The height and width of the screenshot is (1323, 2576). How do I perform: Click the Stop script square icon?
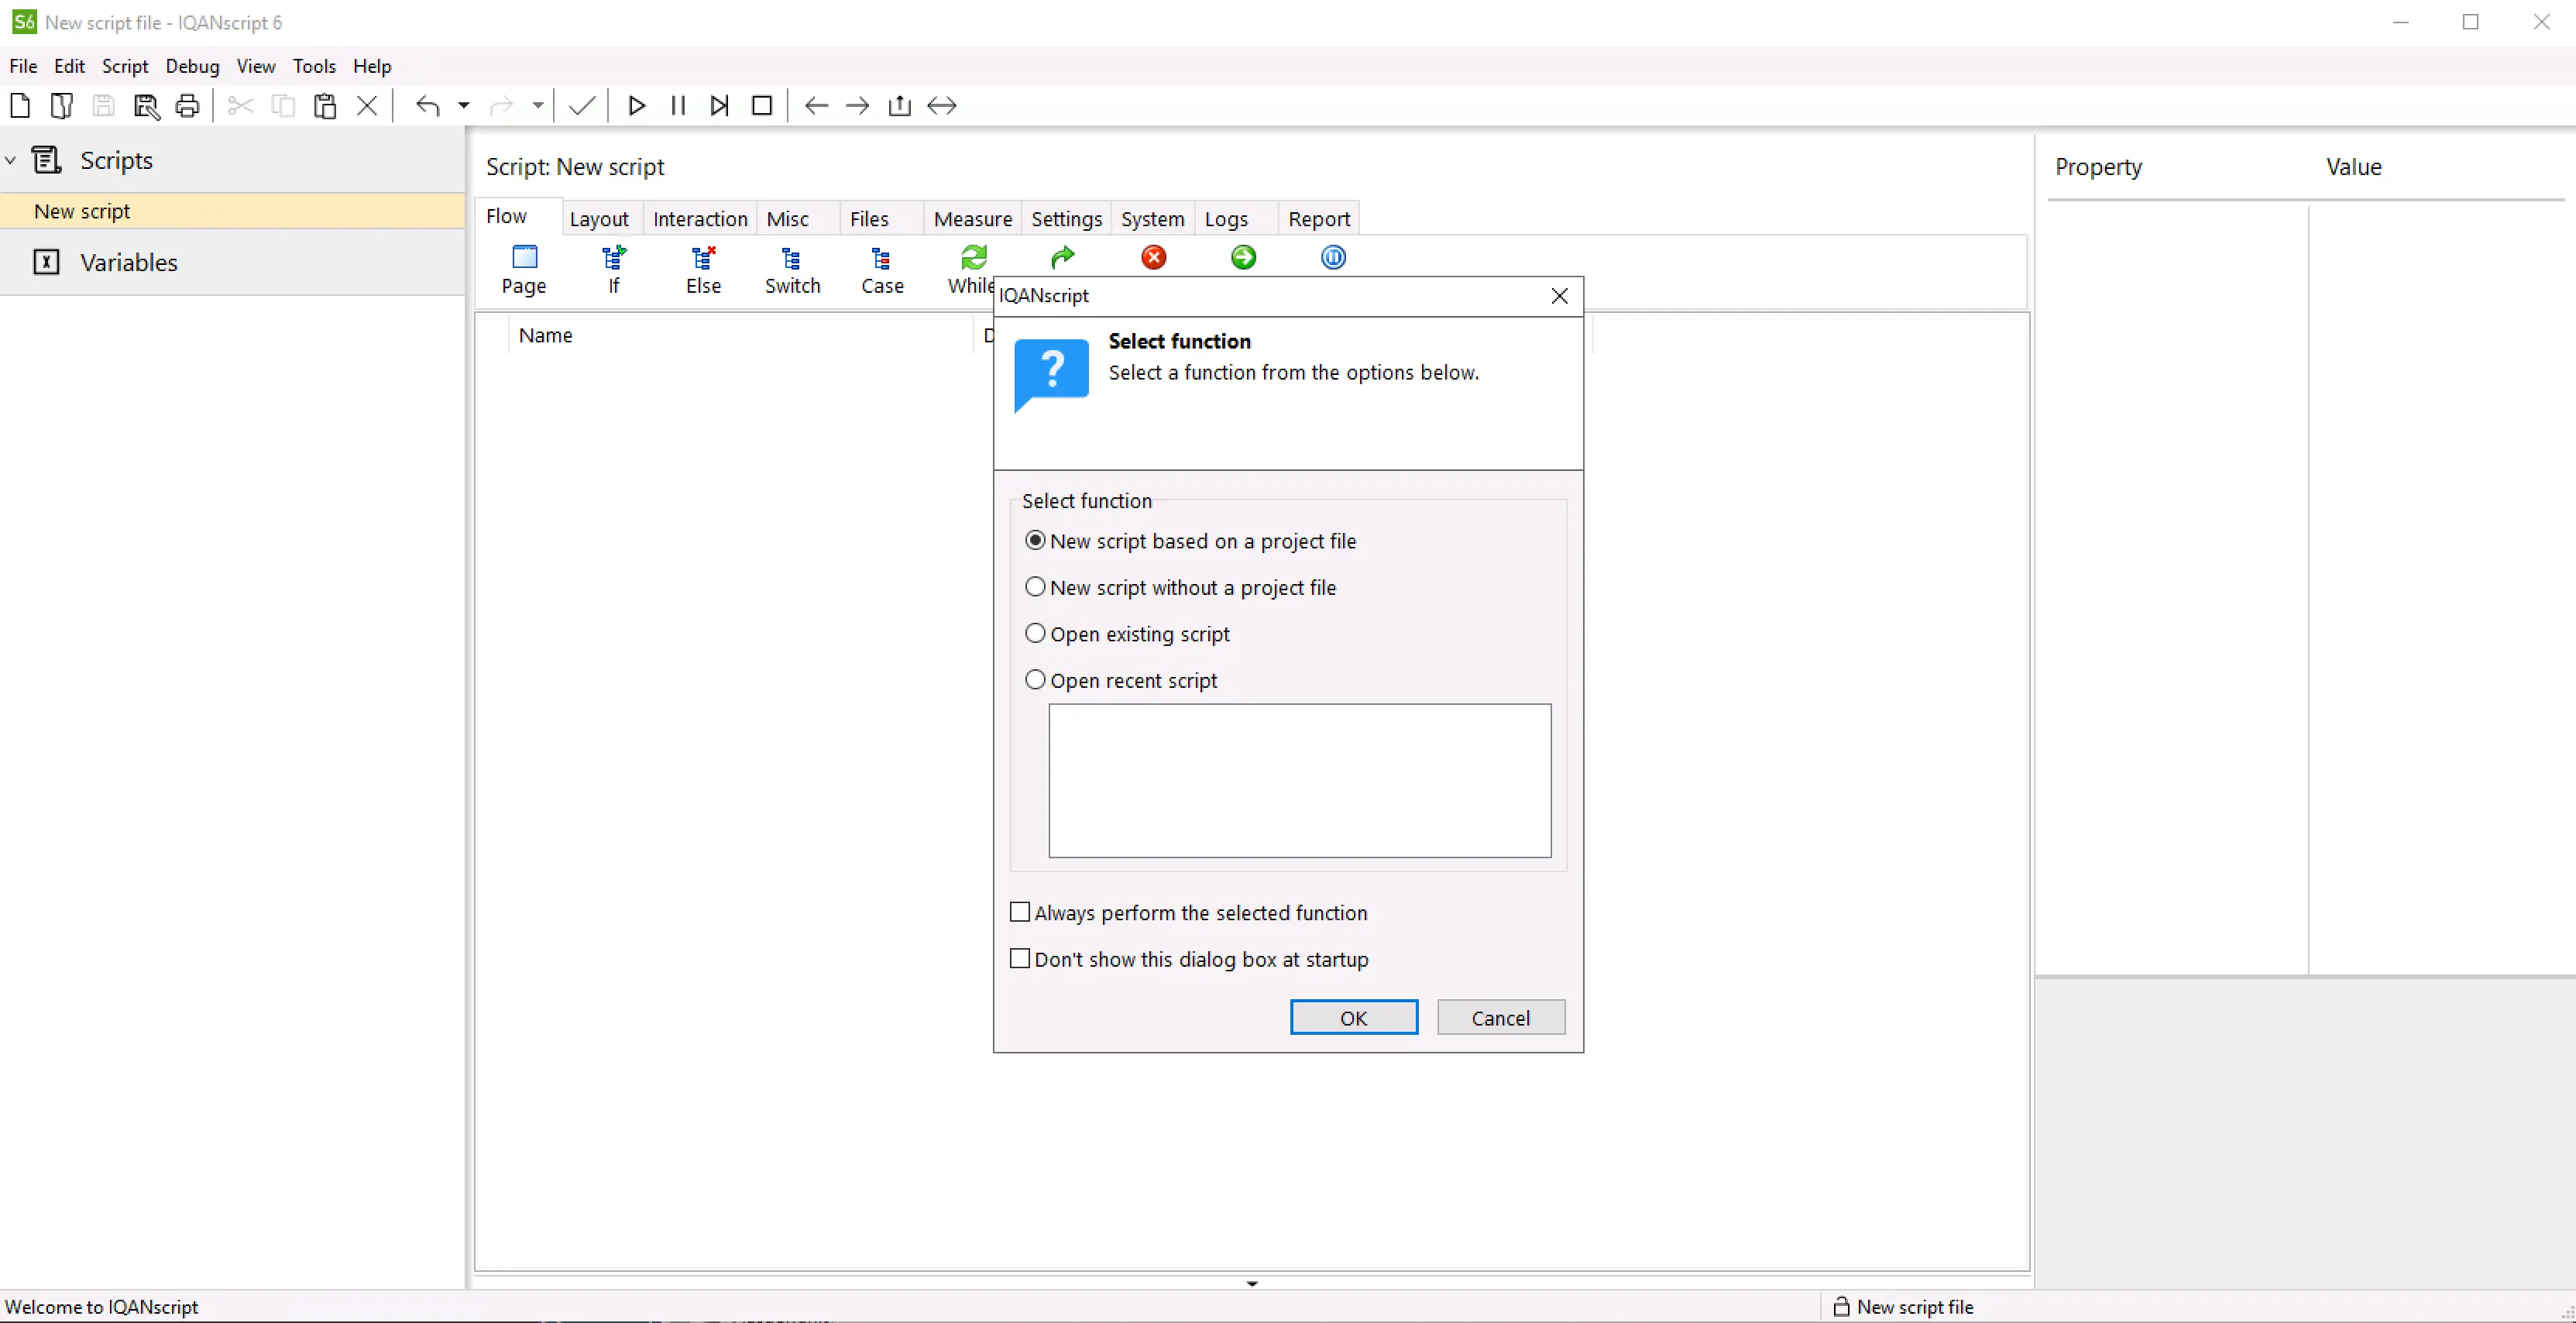[x=761, y=106]
